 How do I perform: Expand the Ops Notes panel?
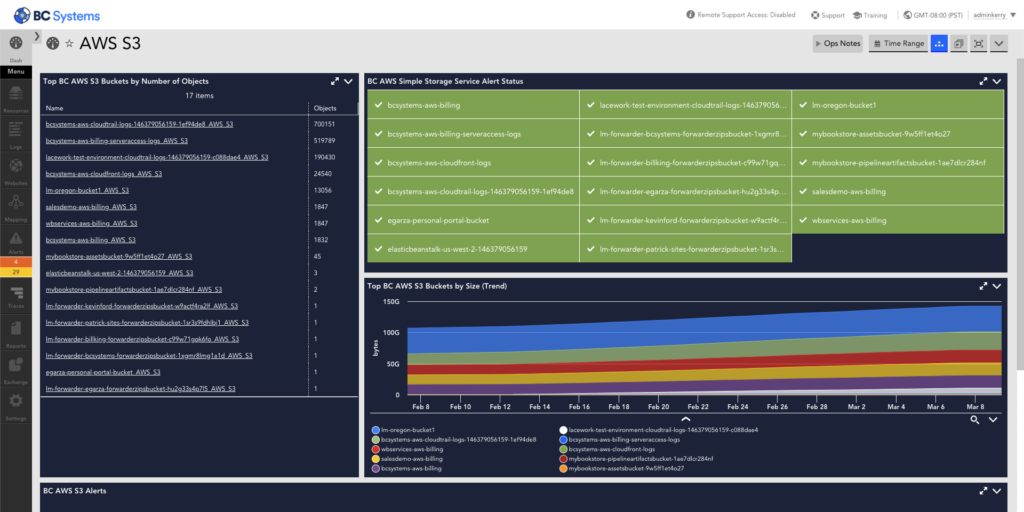pos(838,44)
